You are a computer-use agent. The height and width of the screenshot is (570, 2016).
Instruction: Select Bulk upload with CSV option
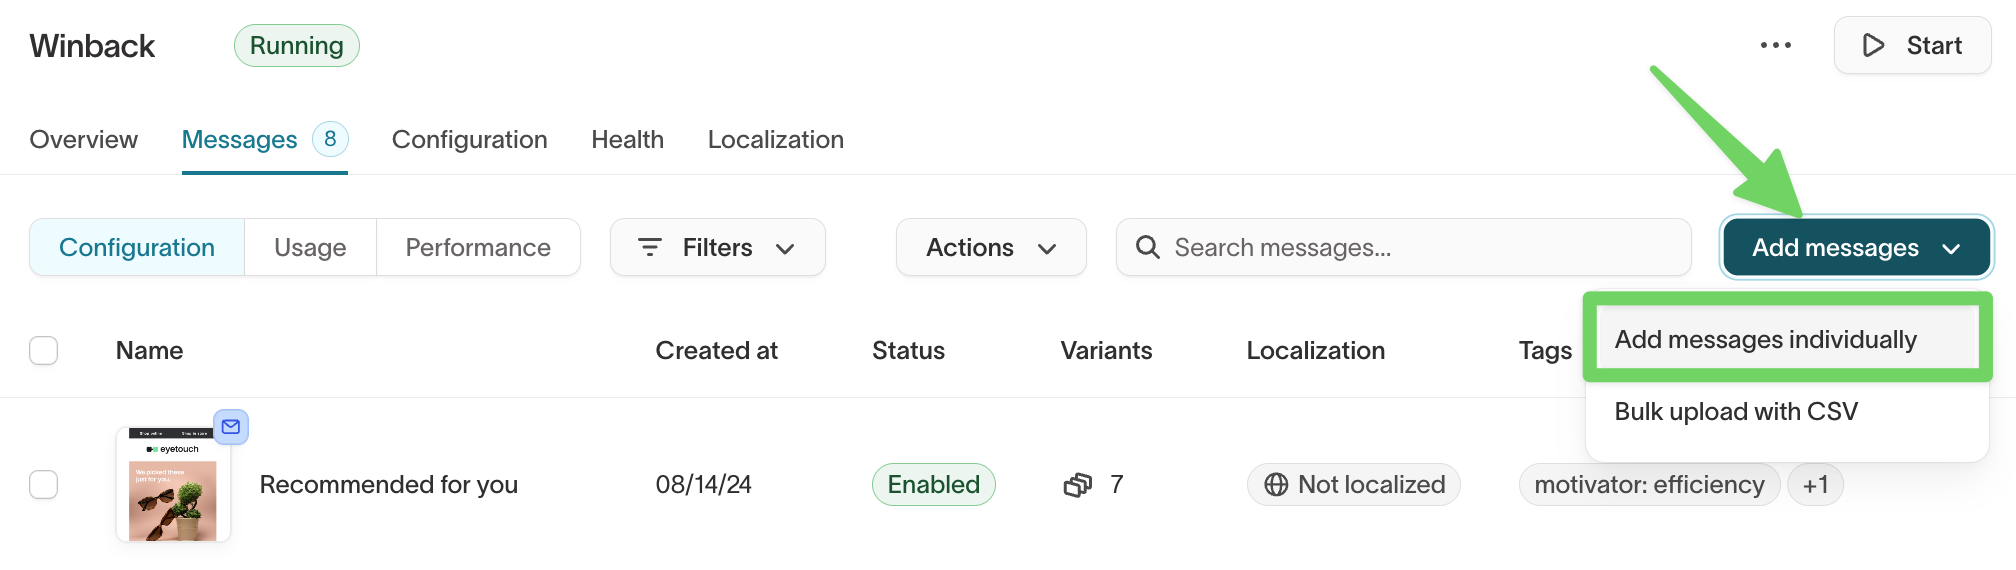[x=1736, y=412]
